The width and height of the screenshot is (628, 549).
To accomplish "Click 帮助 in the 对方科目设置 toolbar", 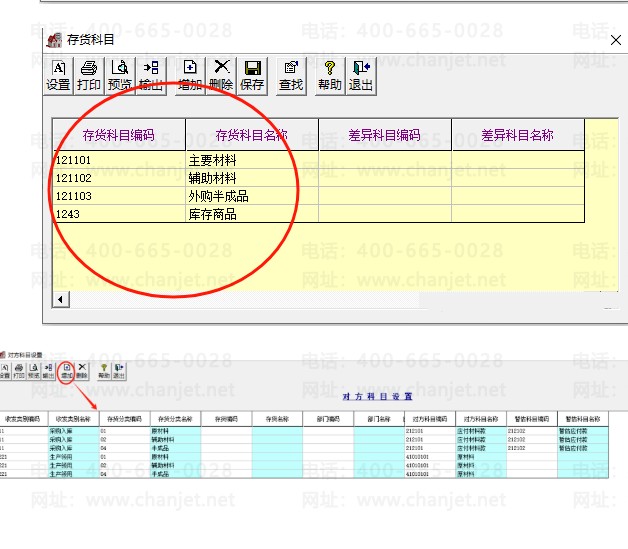I will click(x=104, y=371).
